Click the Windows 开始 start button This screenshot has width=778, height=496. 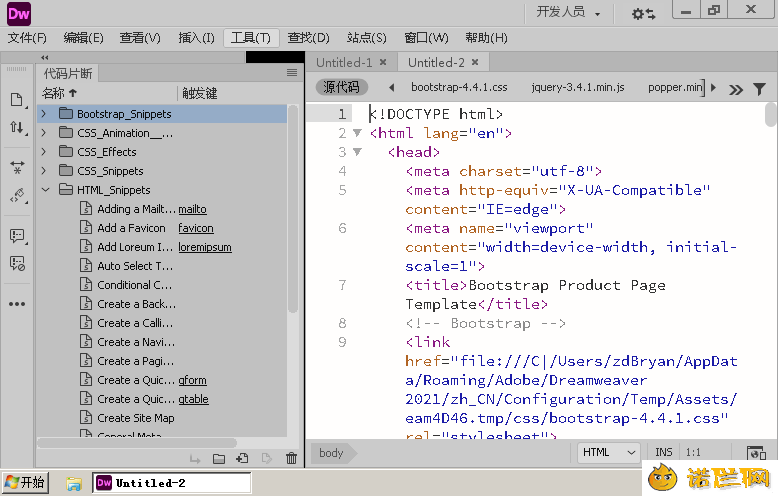(x=26, y=483)
